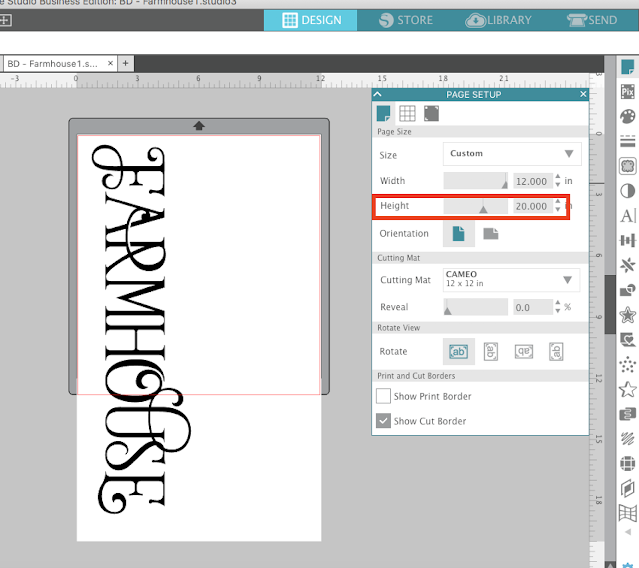The image size is (639, 568).
Task: Open the Warp grid panel icon
Action: coord(628,513)
